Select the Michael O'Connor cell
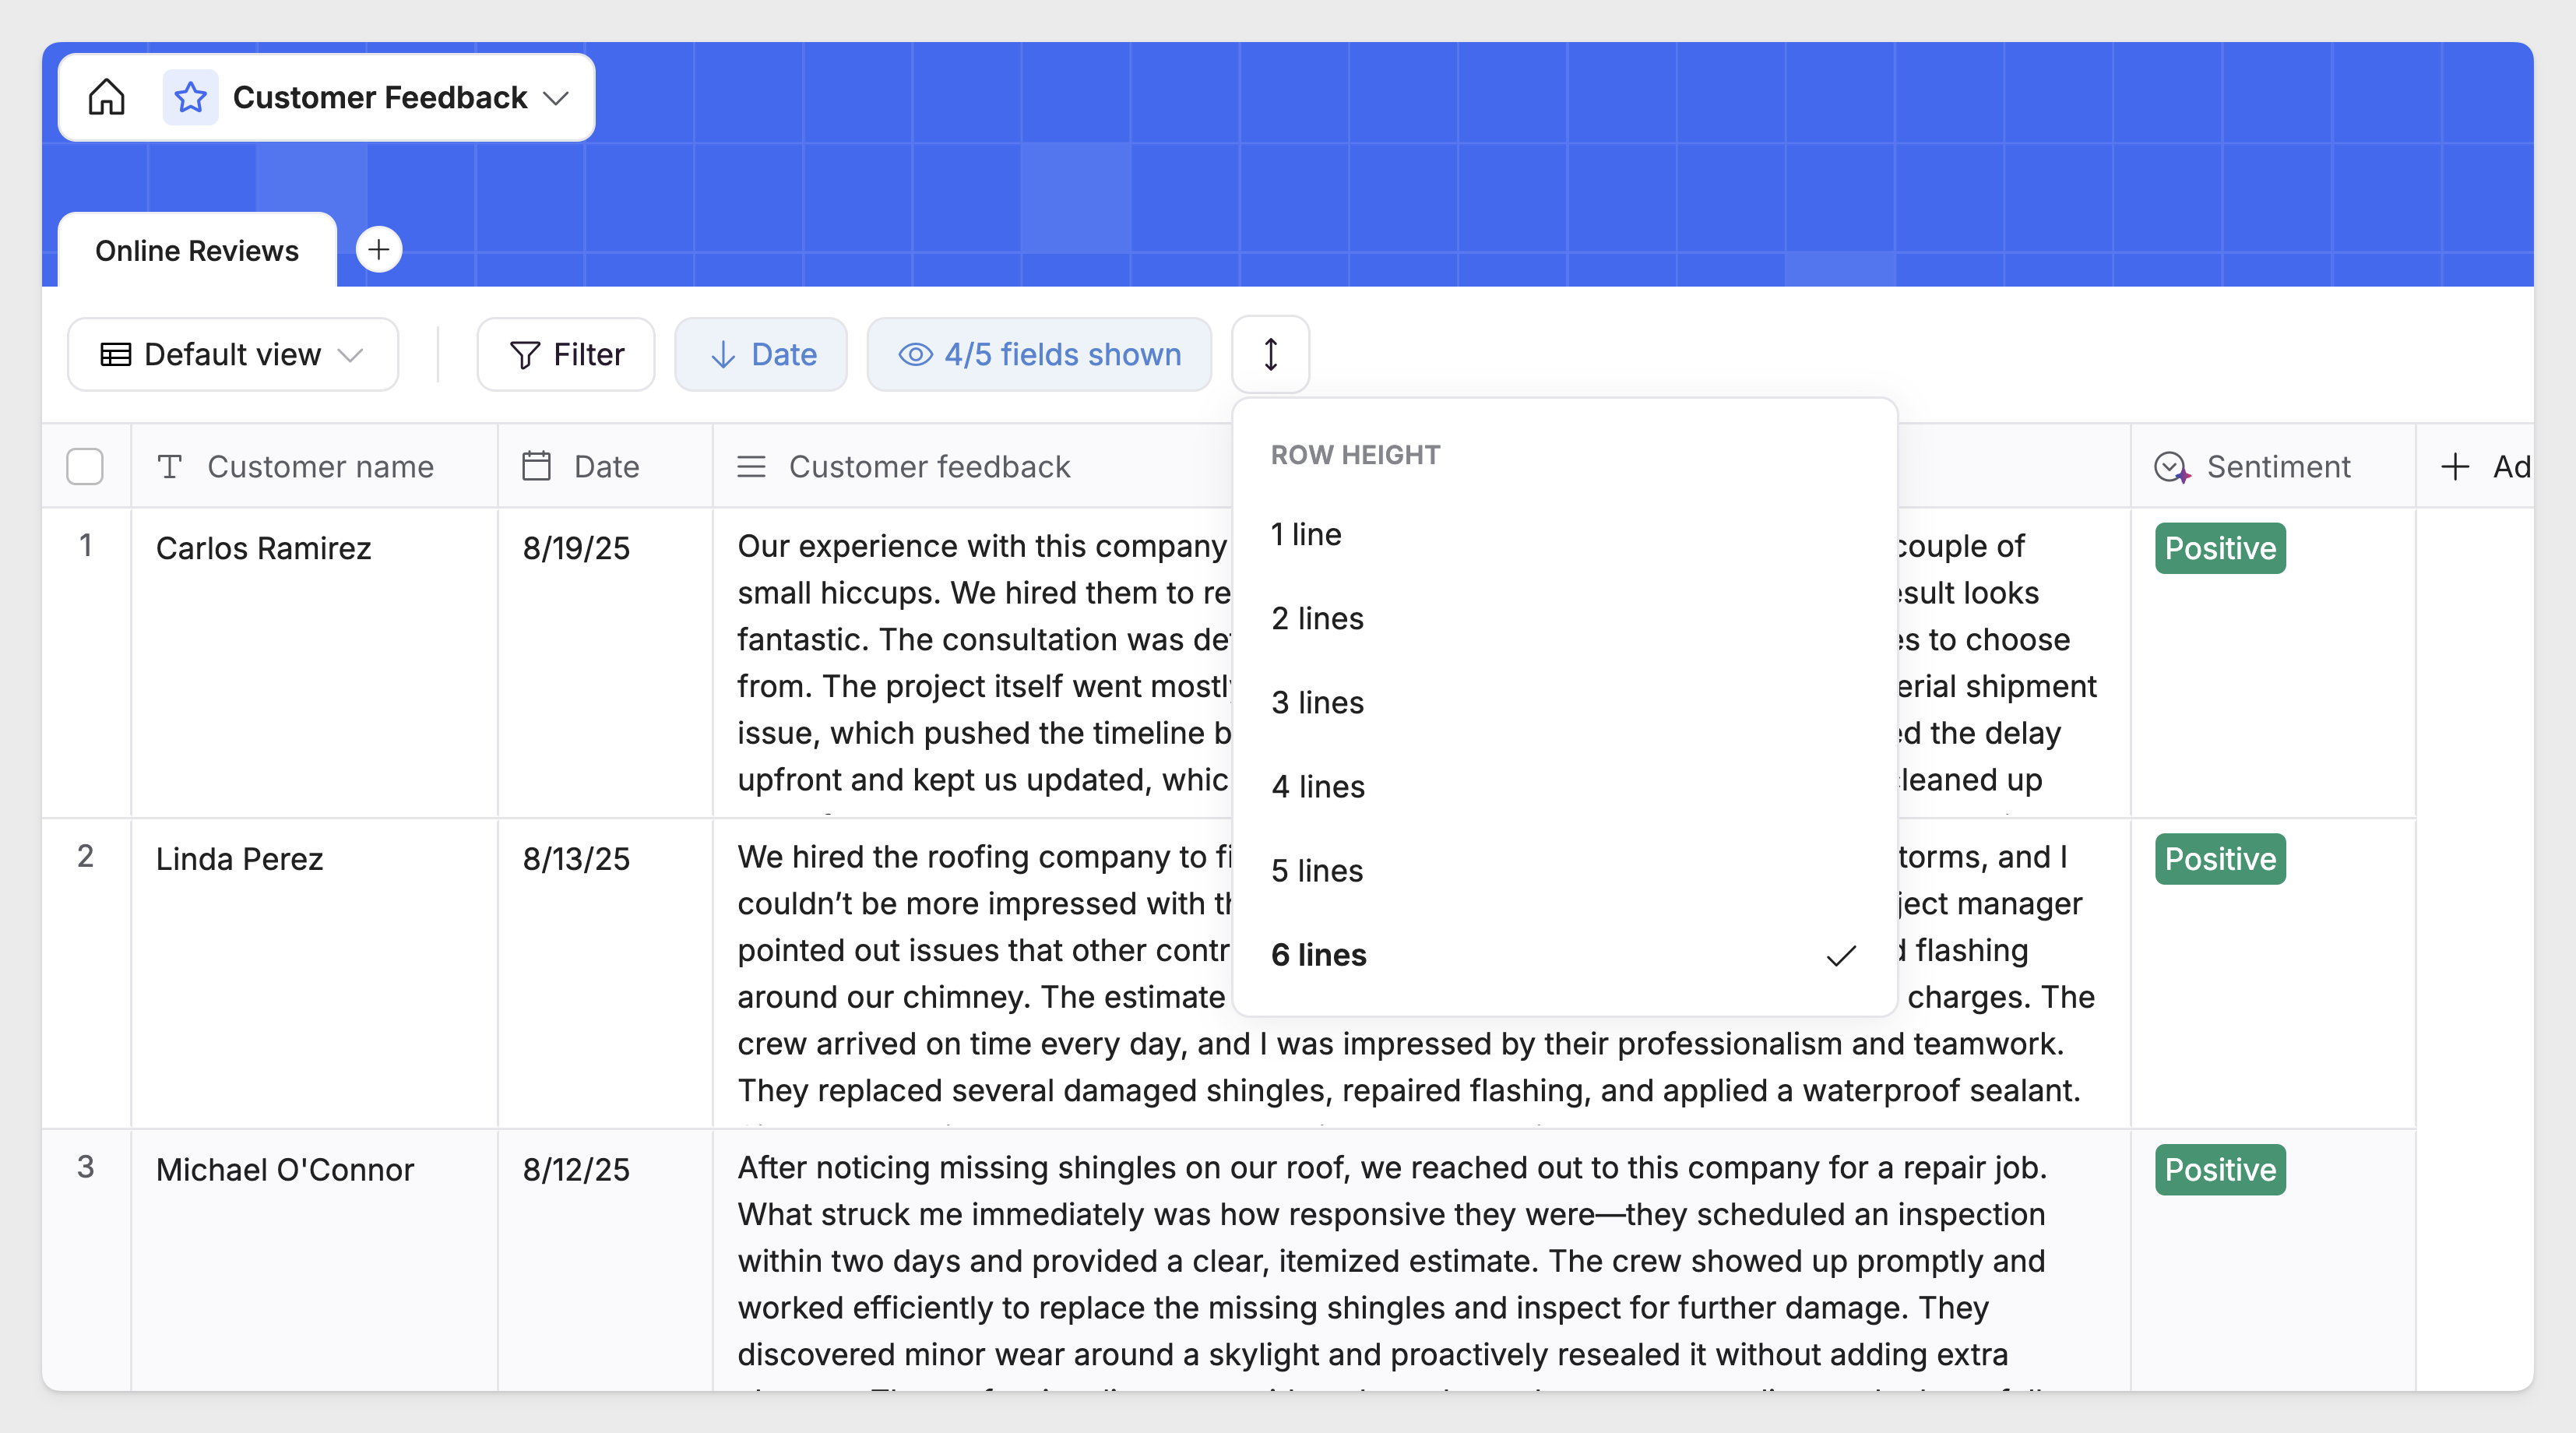Image resolution: width=2576 pixels, height=1433 pixels. 314,1261
